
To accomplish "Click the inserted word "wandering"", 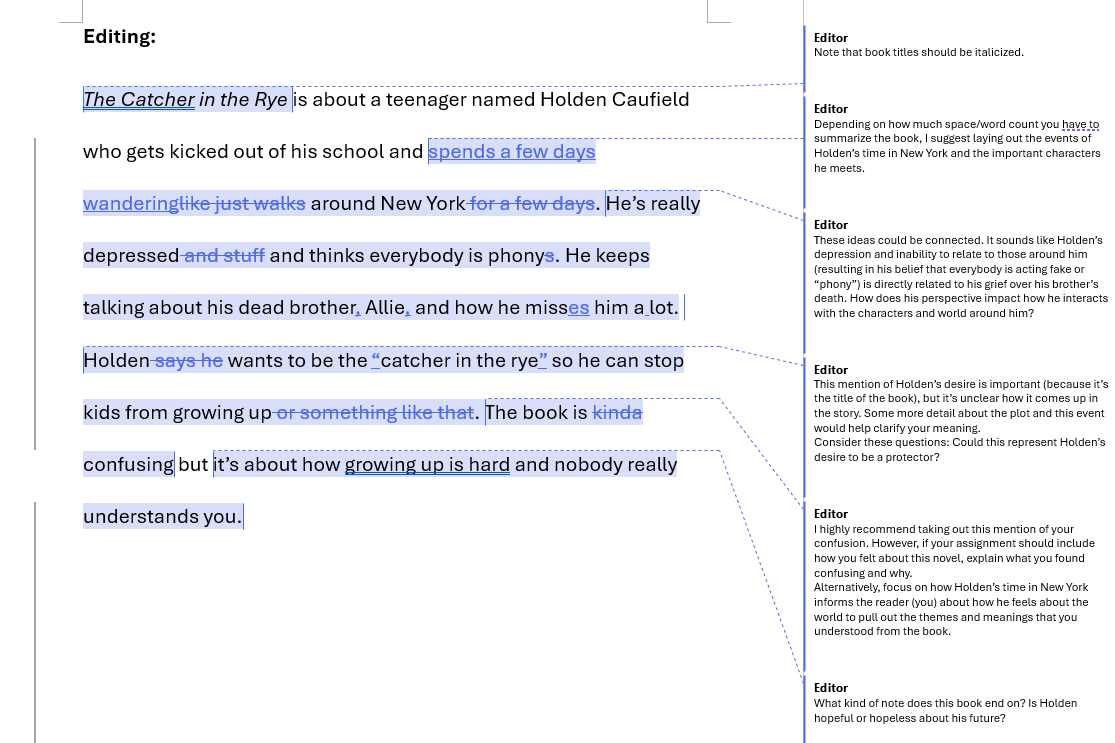I will click(x=130, y=203).
